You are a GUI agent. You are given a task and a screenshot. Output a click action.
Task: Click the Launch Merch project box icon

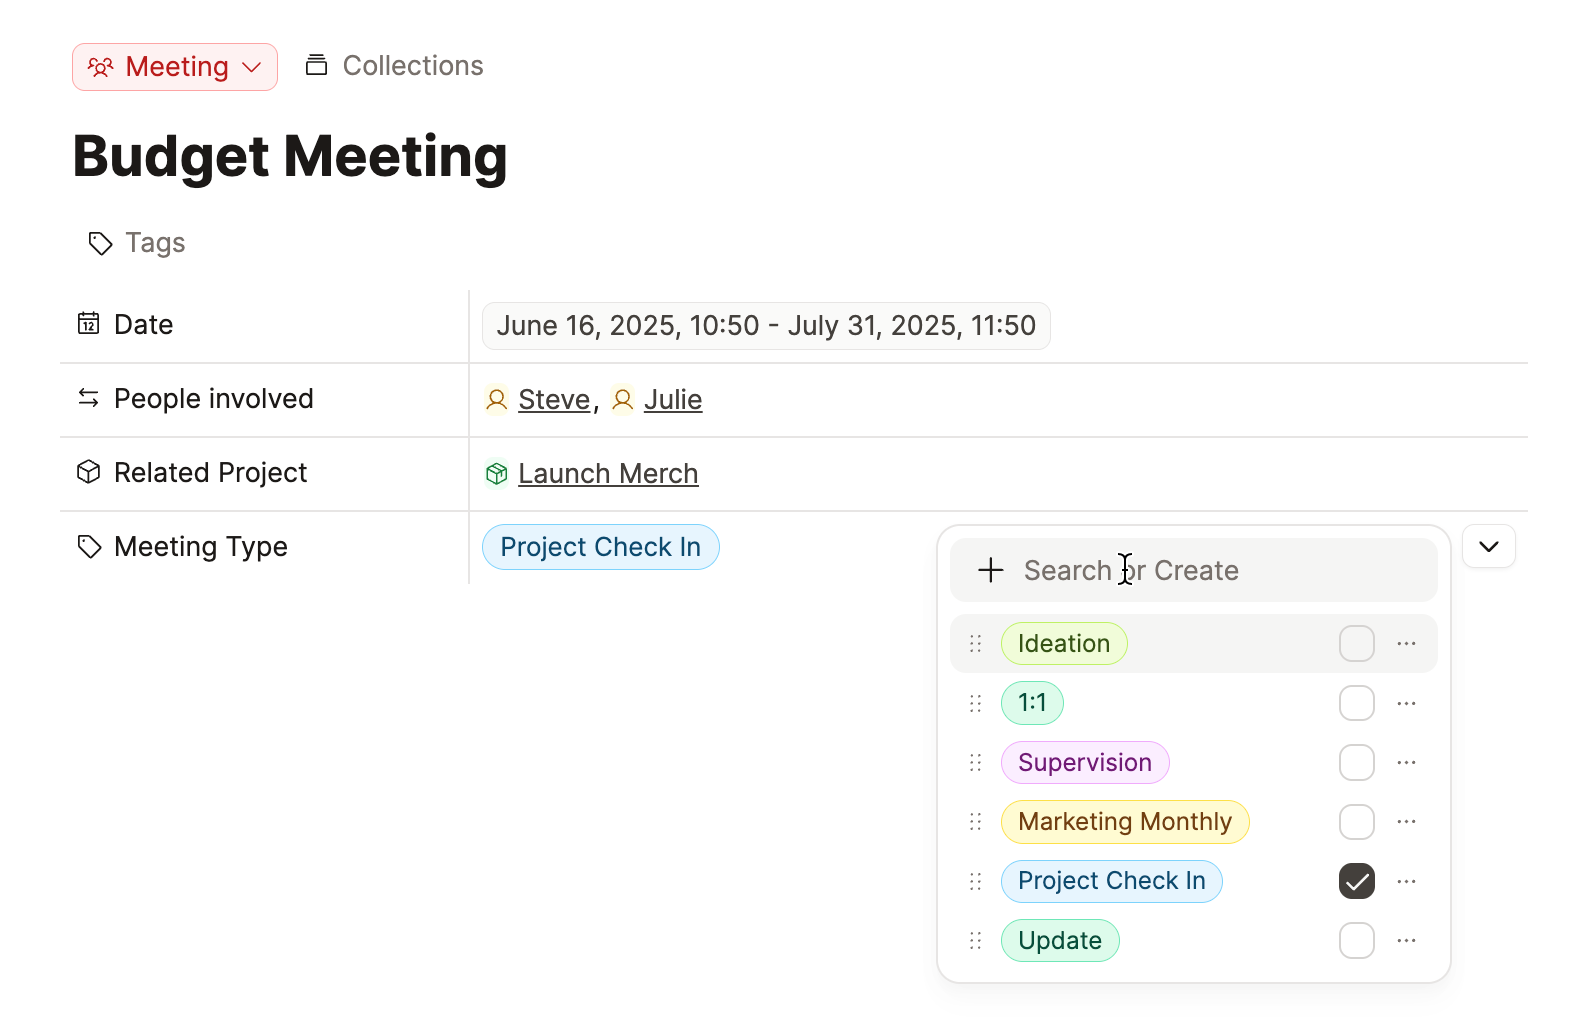[x=497, y=474]
